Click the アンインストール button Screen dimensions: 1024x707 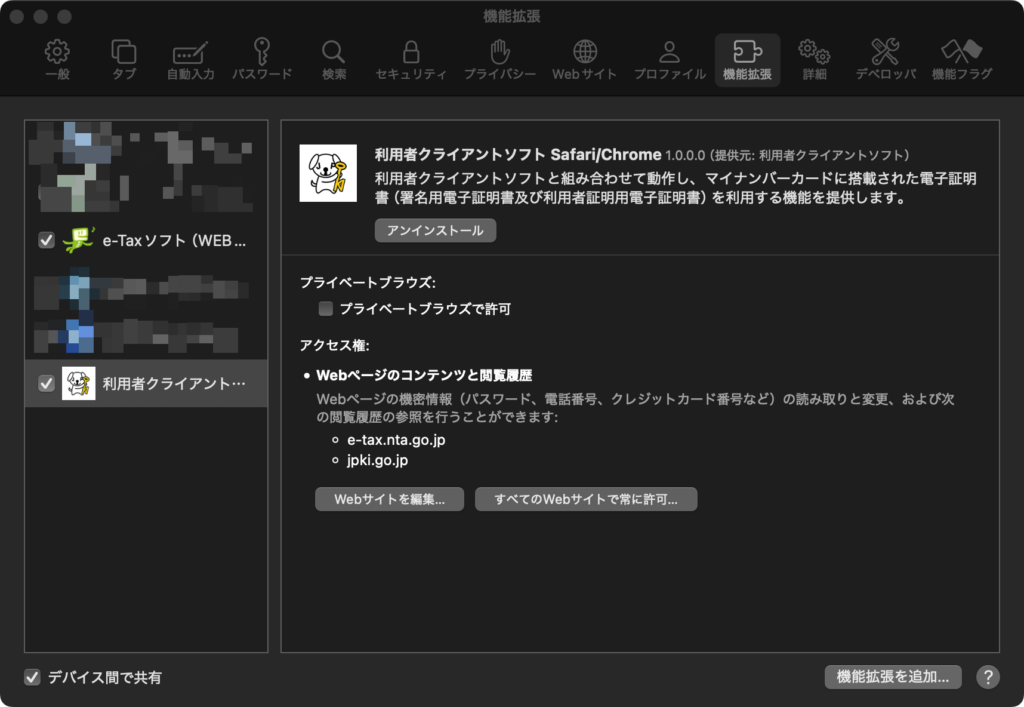point(435,230)
